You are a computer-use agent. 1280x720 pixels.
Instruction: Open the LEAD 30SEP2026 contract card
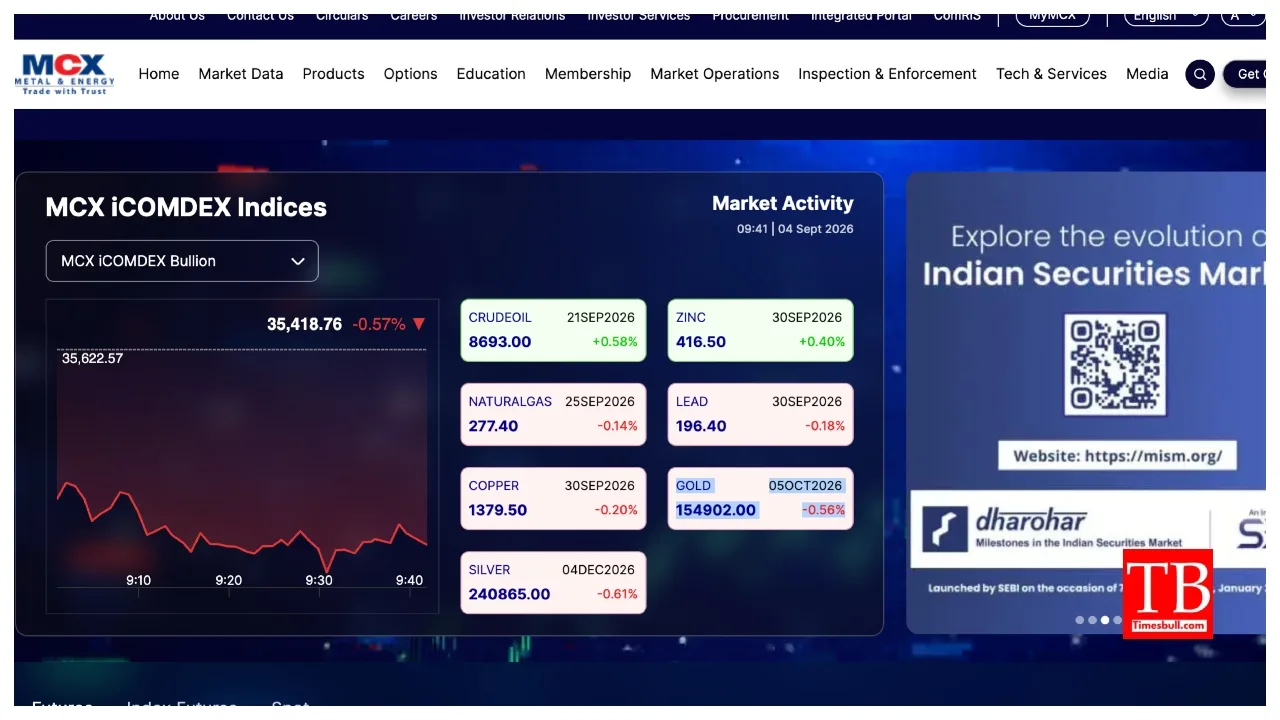(x=760, y=414)
